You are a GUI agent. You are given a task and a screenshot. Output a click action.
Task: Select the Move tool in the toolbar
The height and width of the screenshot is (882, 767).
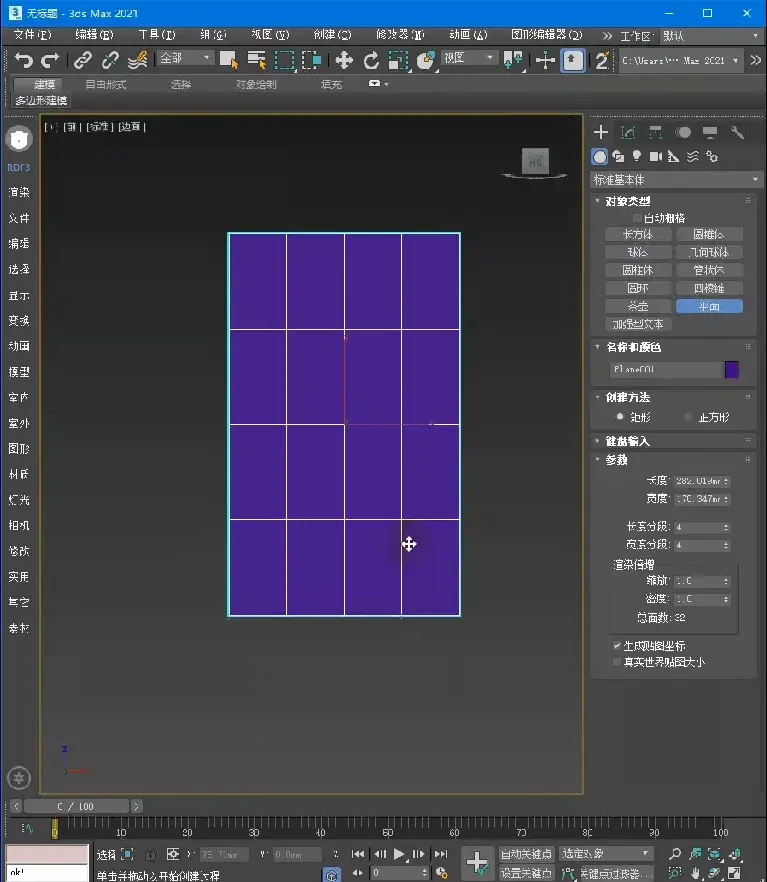[344, 60]
